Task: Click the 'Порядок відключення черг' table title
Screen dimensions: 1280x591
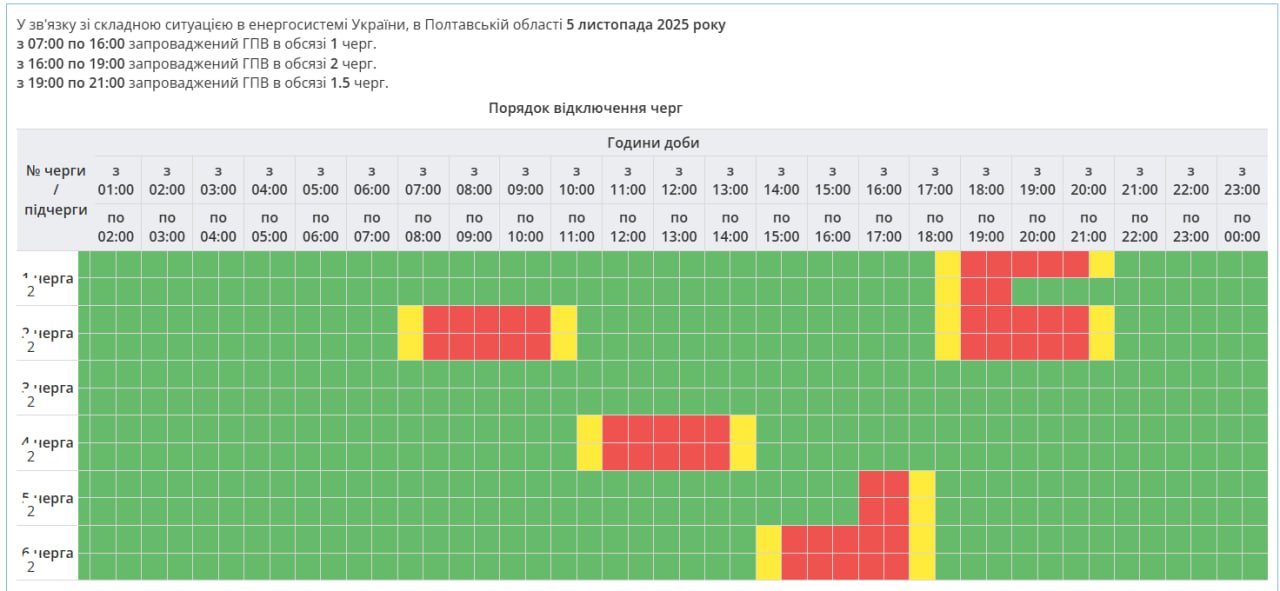Action: [585, 107]
